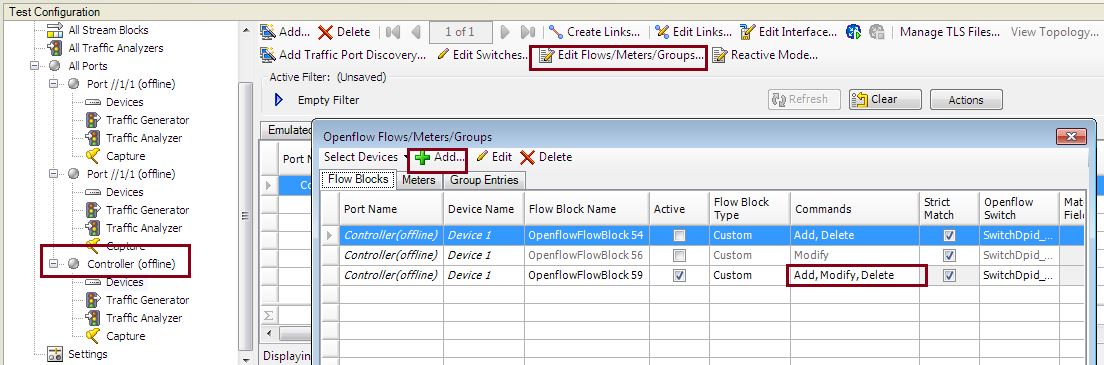Go to first page using the navigation arrow
This screenshot has width=1104, height=365.
coord(393,32)
